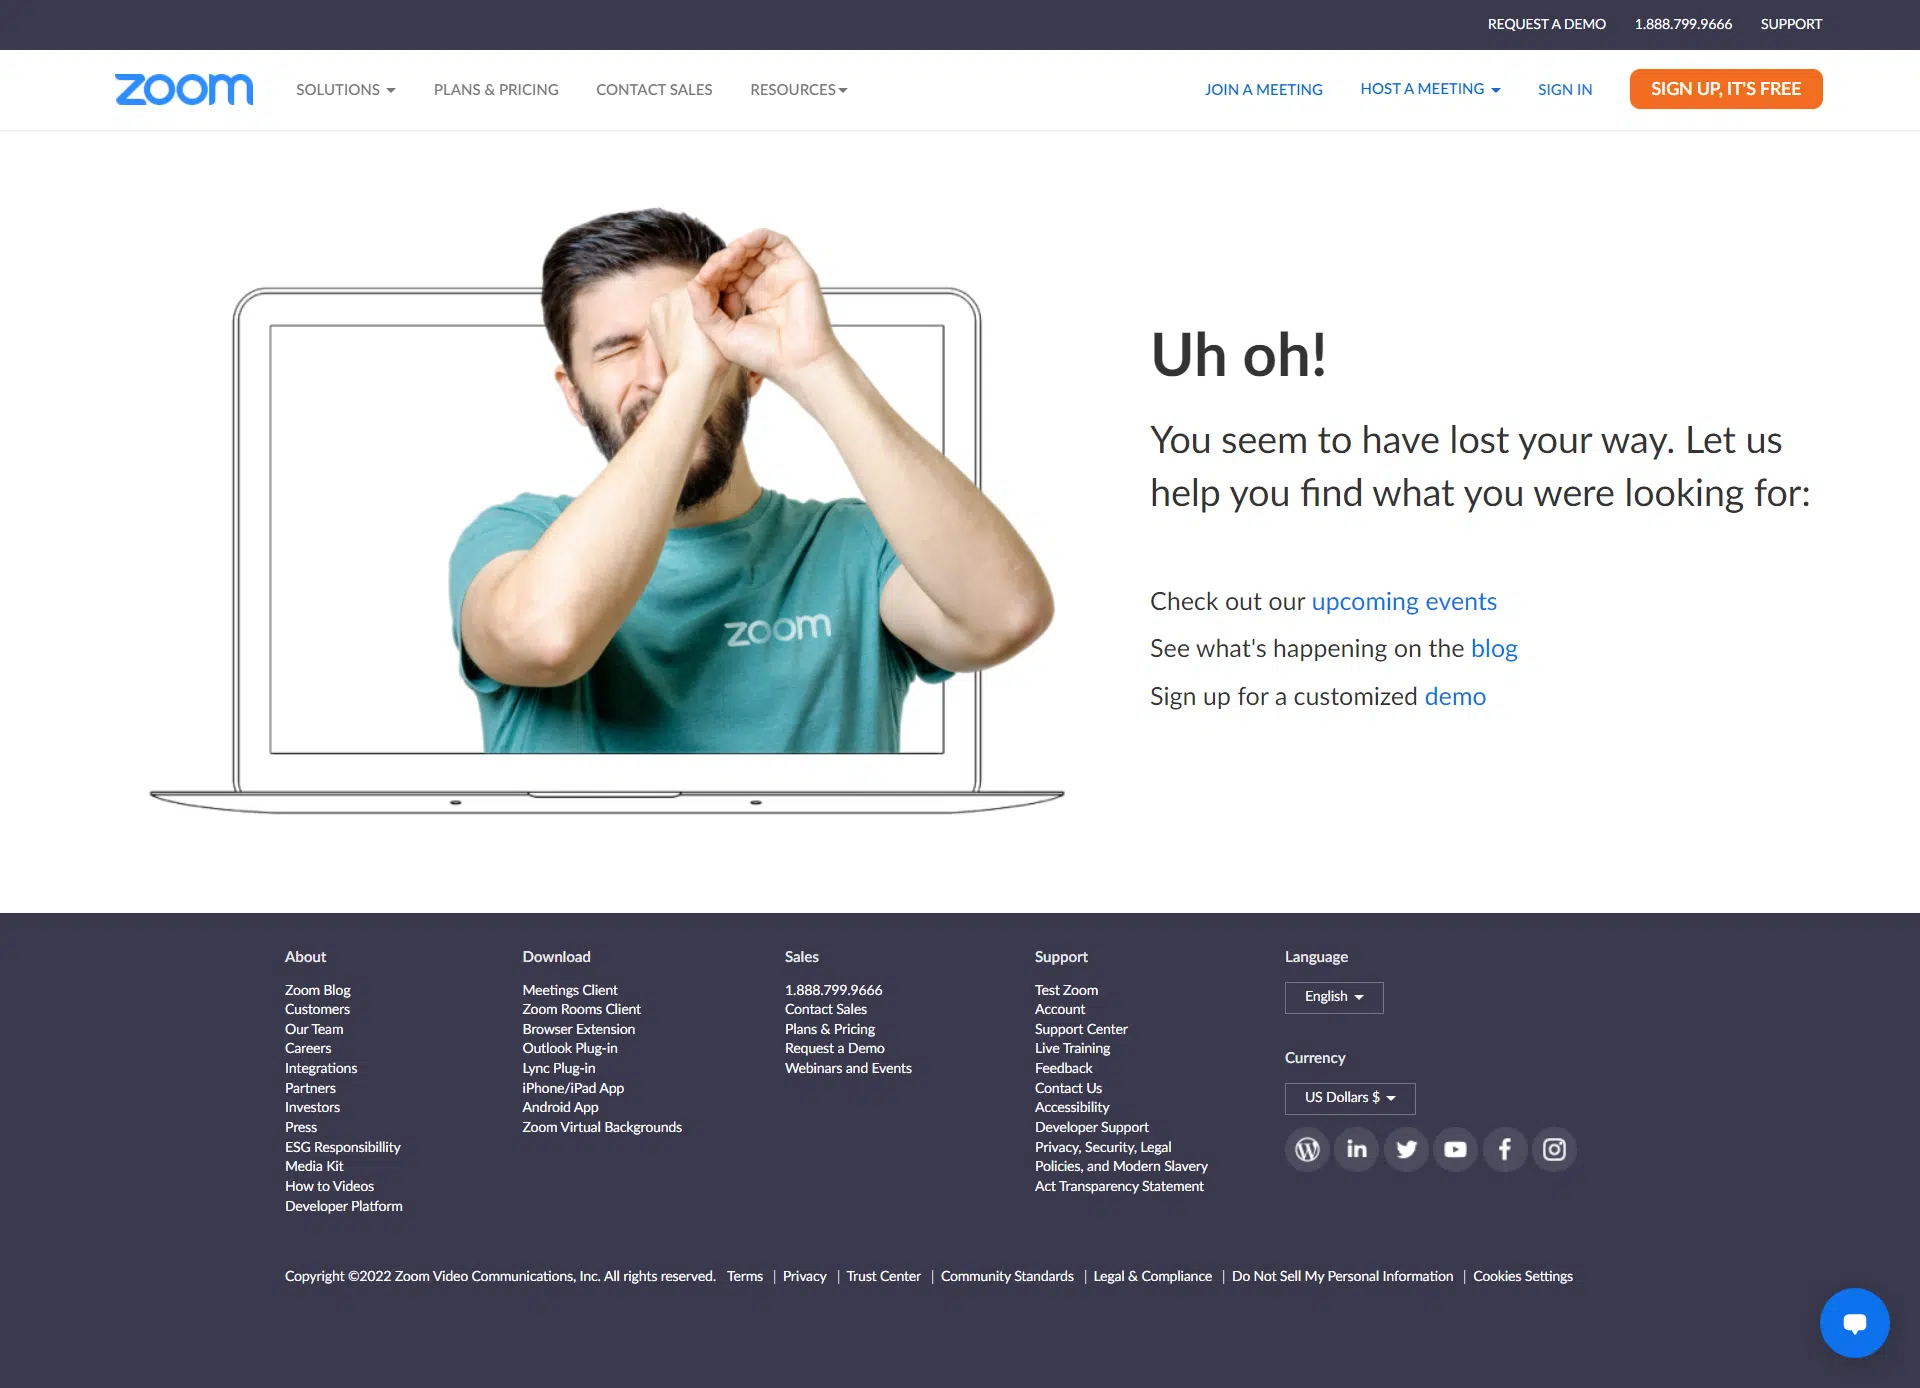
Task: Open the LinkedIn social icon
Action: tap(1356, 1149)
